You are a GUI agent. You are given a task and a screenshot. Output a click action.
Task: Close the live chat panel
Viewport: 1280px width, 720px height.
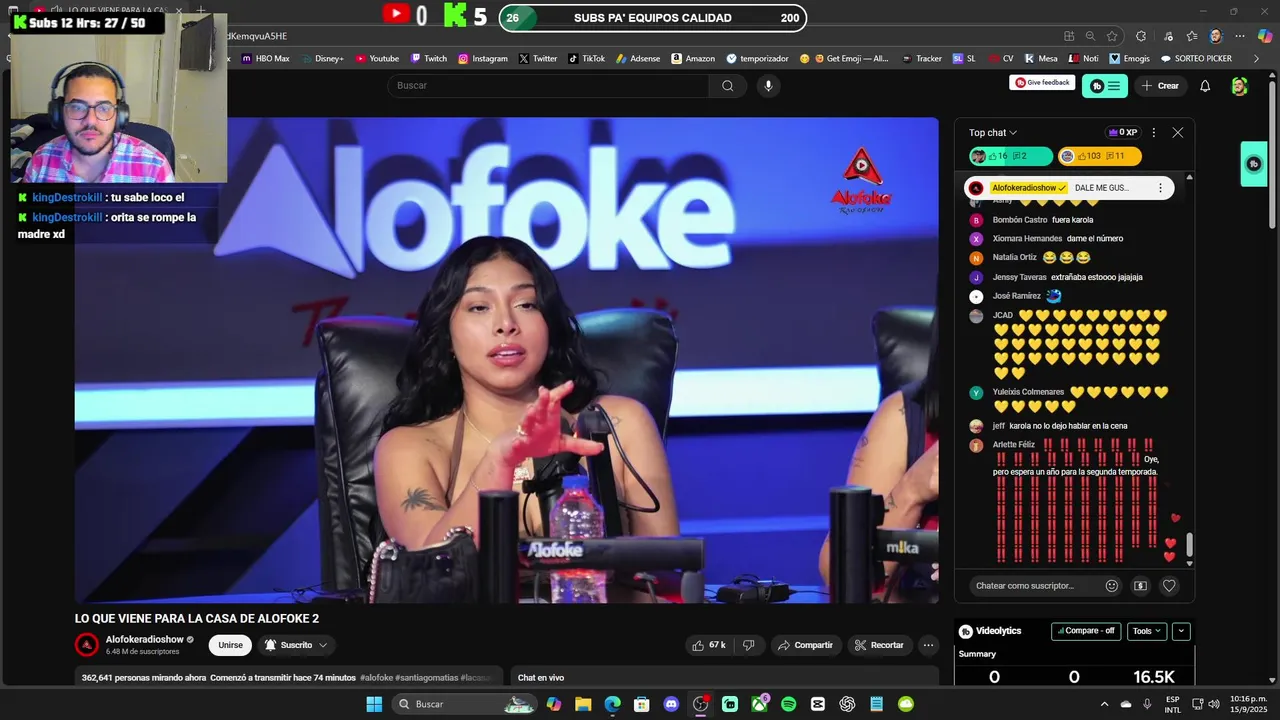tap(1177, 132)
